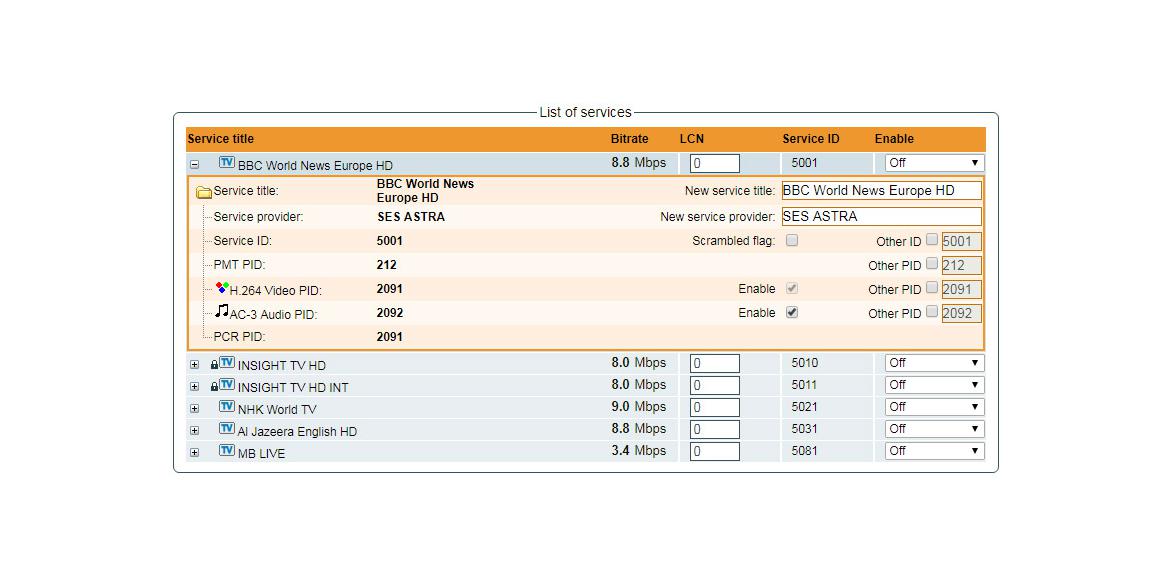Open the Enable dropdown for NHK World TV
1170x580 pixels.
pos(933,407)
